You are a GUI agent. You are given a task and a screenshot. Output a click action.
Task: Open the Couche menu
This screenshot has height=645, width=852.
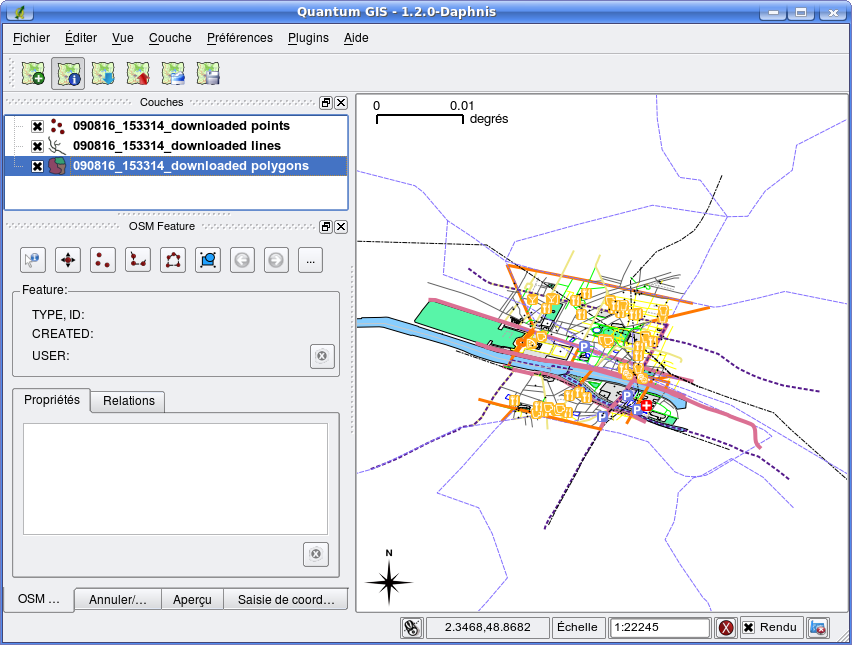point(170,38)
